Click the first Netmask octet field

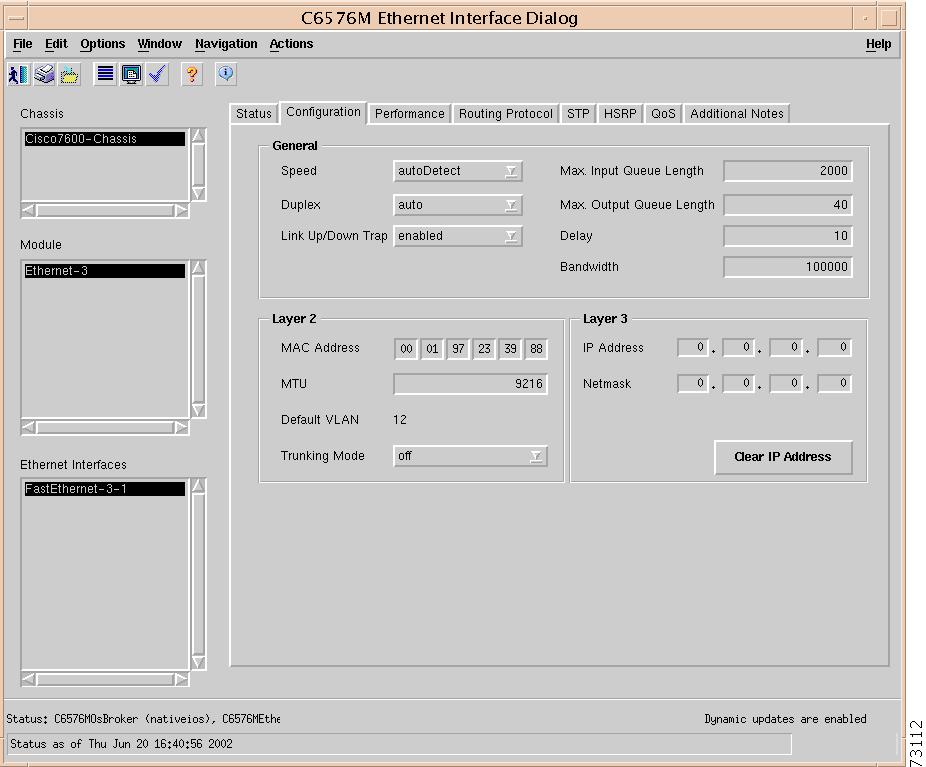point(693,383)
